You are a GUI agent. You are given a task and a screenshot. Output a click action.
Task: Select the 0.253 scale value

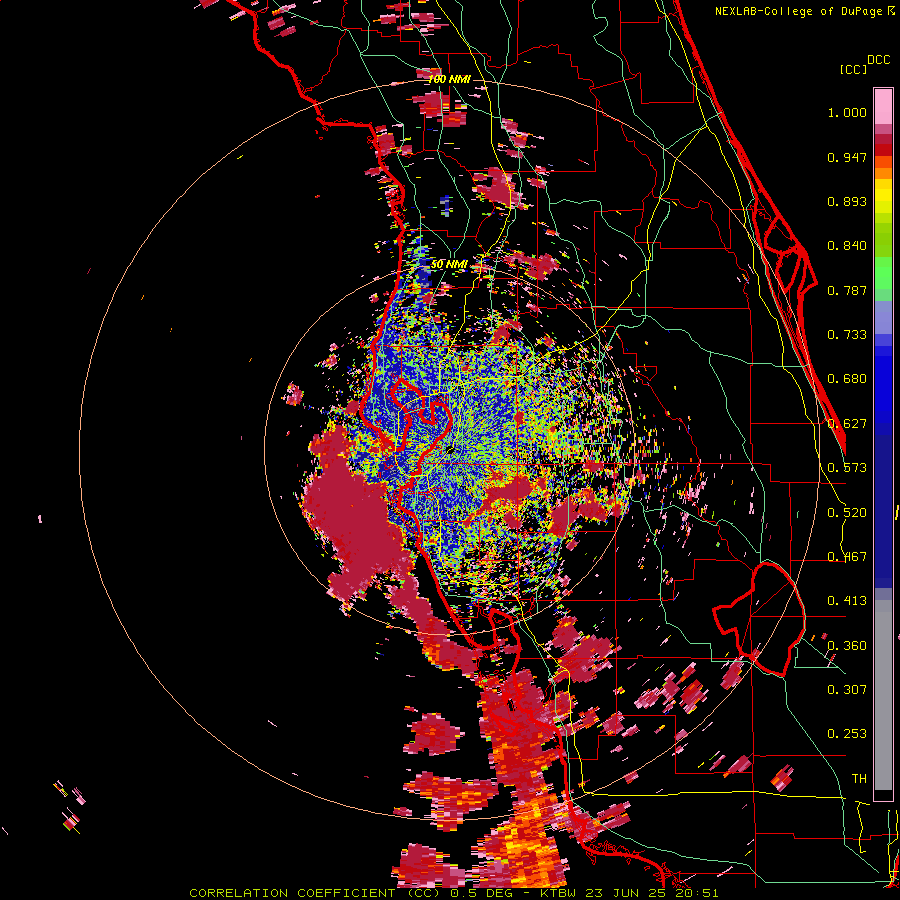[847, 734]
